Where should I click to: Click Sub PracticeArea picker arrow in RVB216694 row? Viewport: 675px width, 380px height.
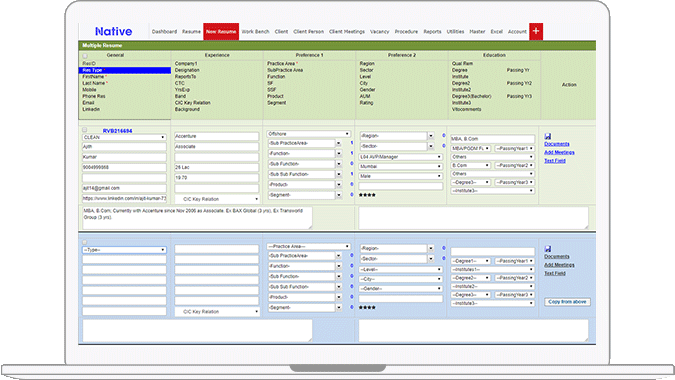point(339,143)
